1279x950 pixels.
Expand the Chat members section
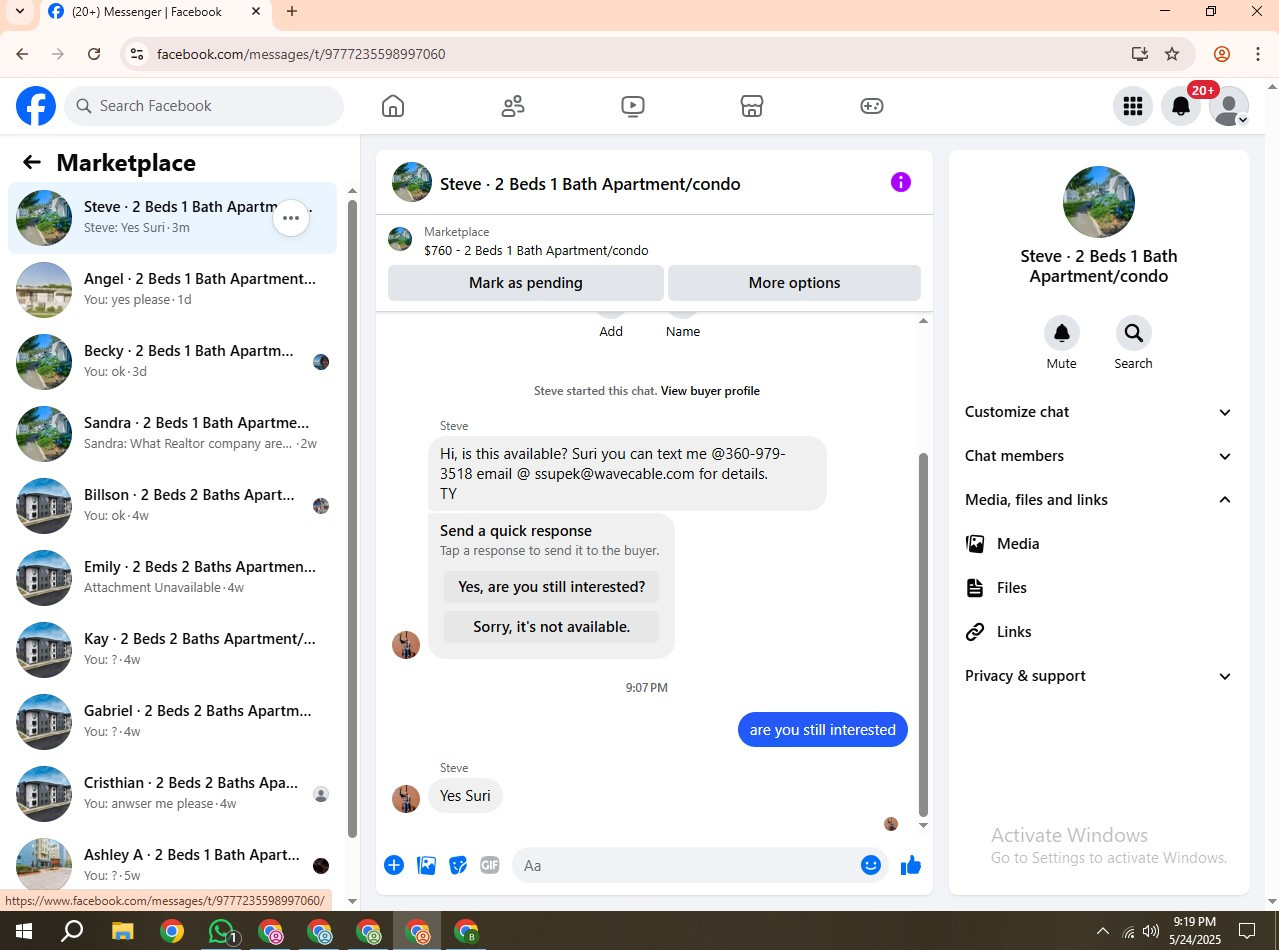coord(1098,456)
